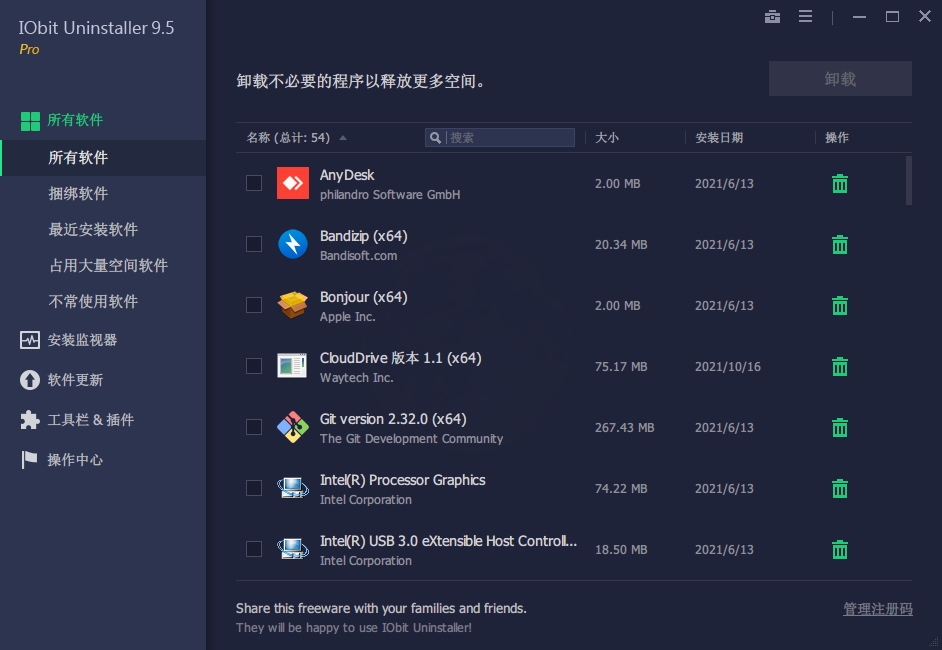Image resolution: width=942 pixels, height=650 pixels.
Task: Delete Intel(R) Processor Graphics via trash icon
Action: click(840, 488)
